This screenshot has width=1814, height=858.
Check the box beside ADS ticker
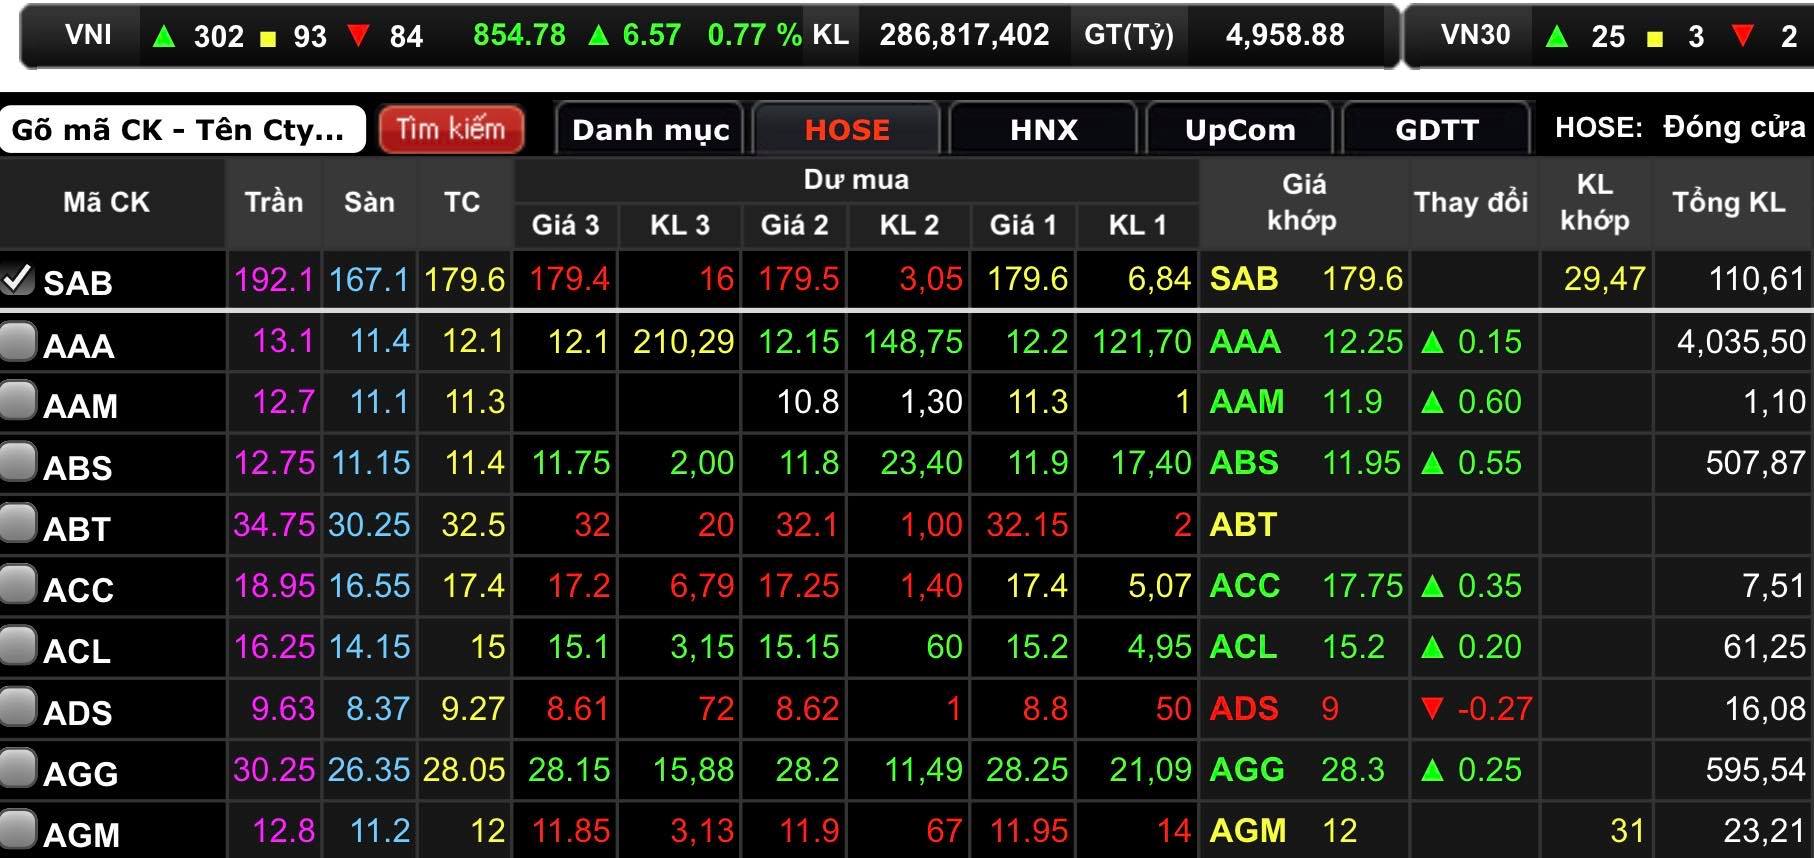click(18, 708)
